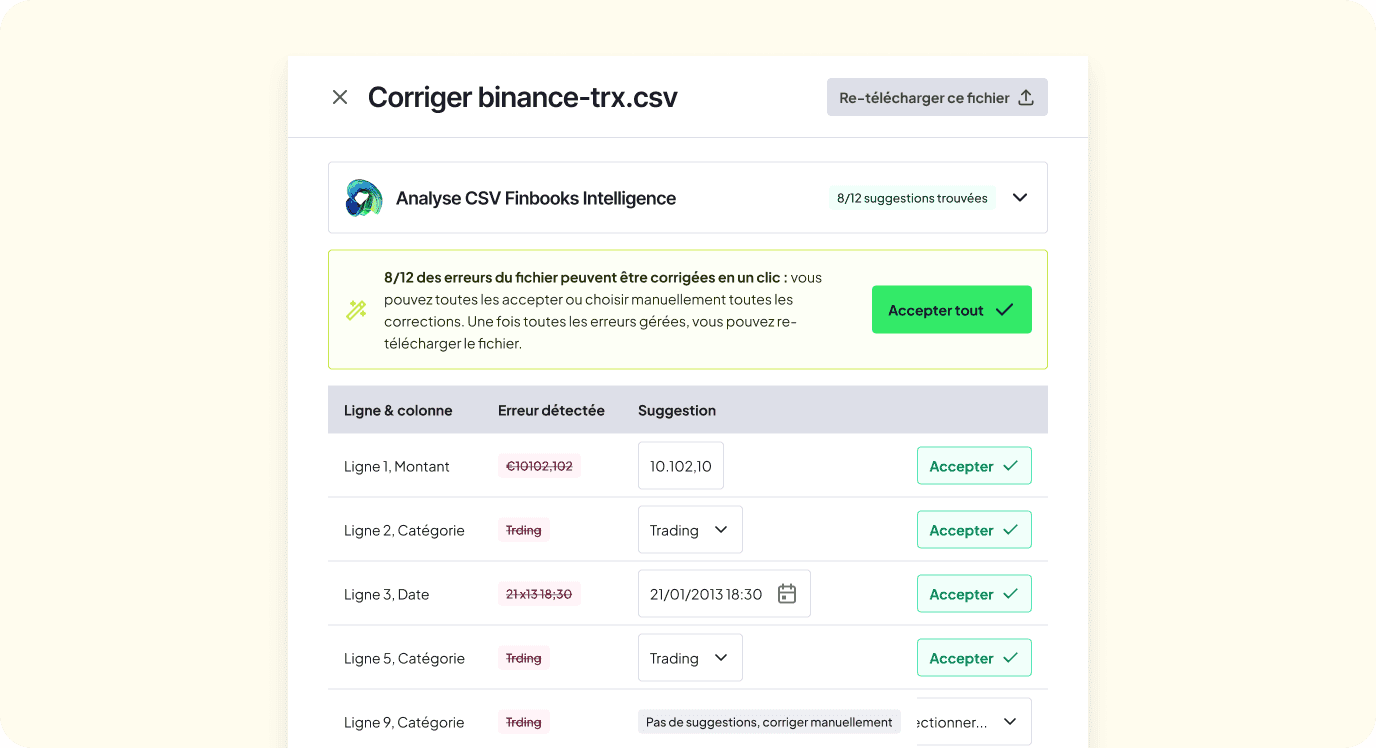
Task: Click the magic wand icon in banner
Action: [356, 310]
